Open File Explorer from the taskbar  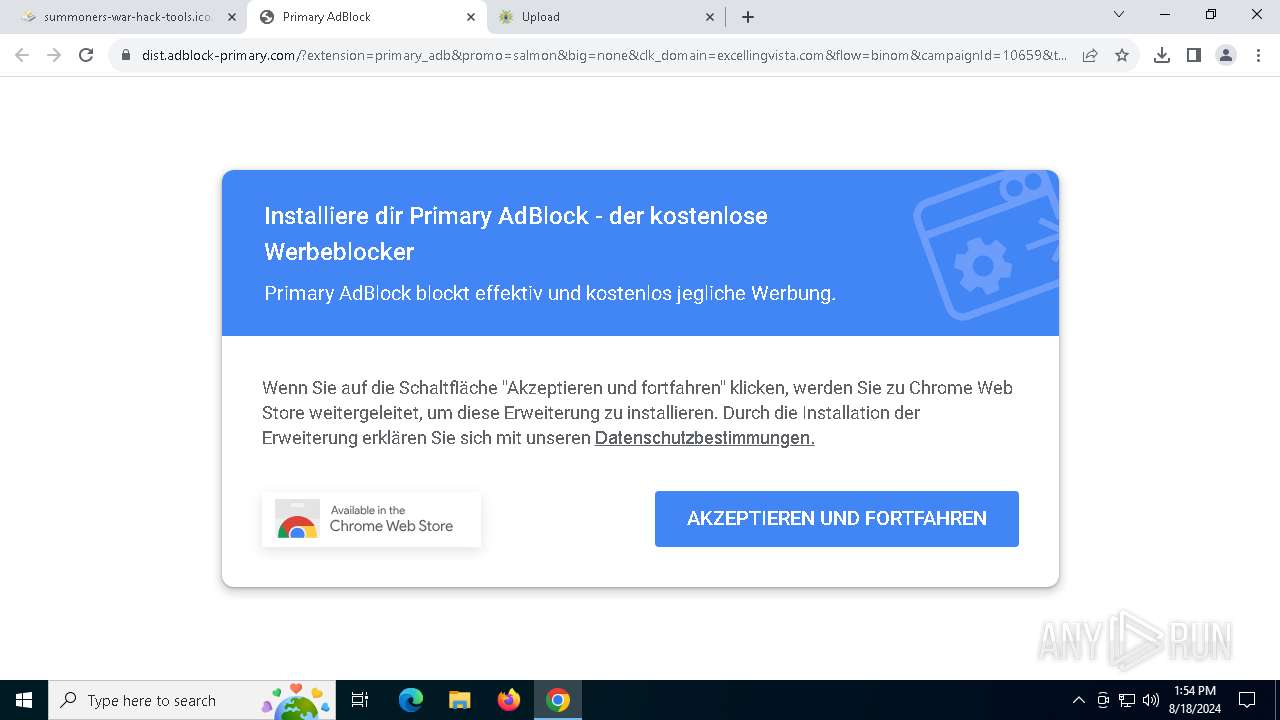tap(459, 700)
